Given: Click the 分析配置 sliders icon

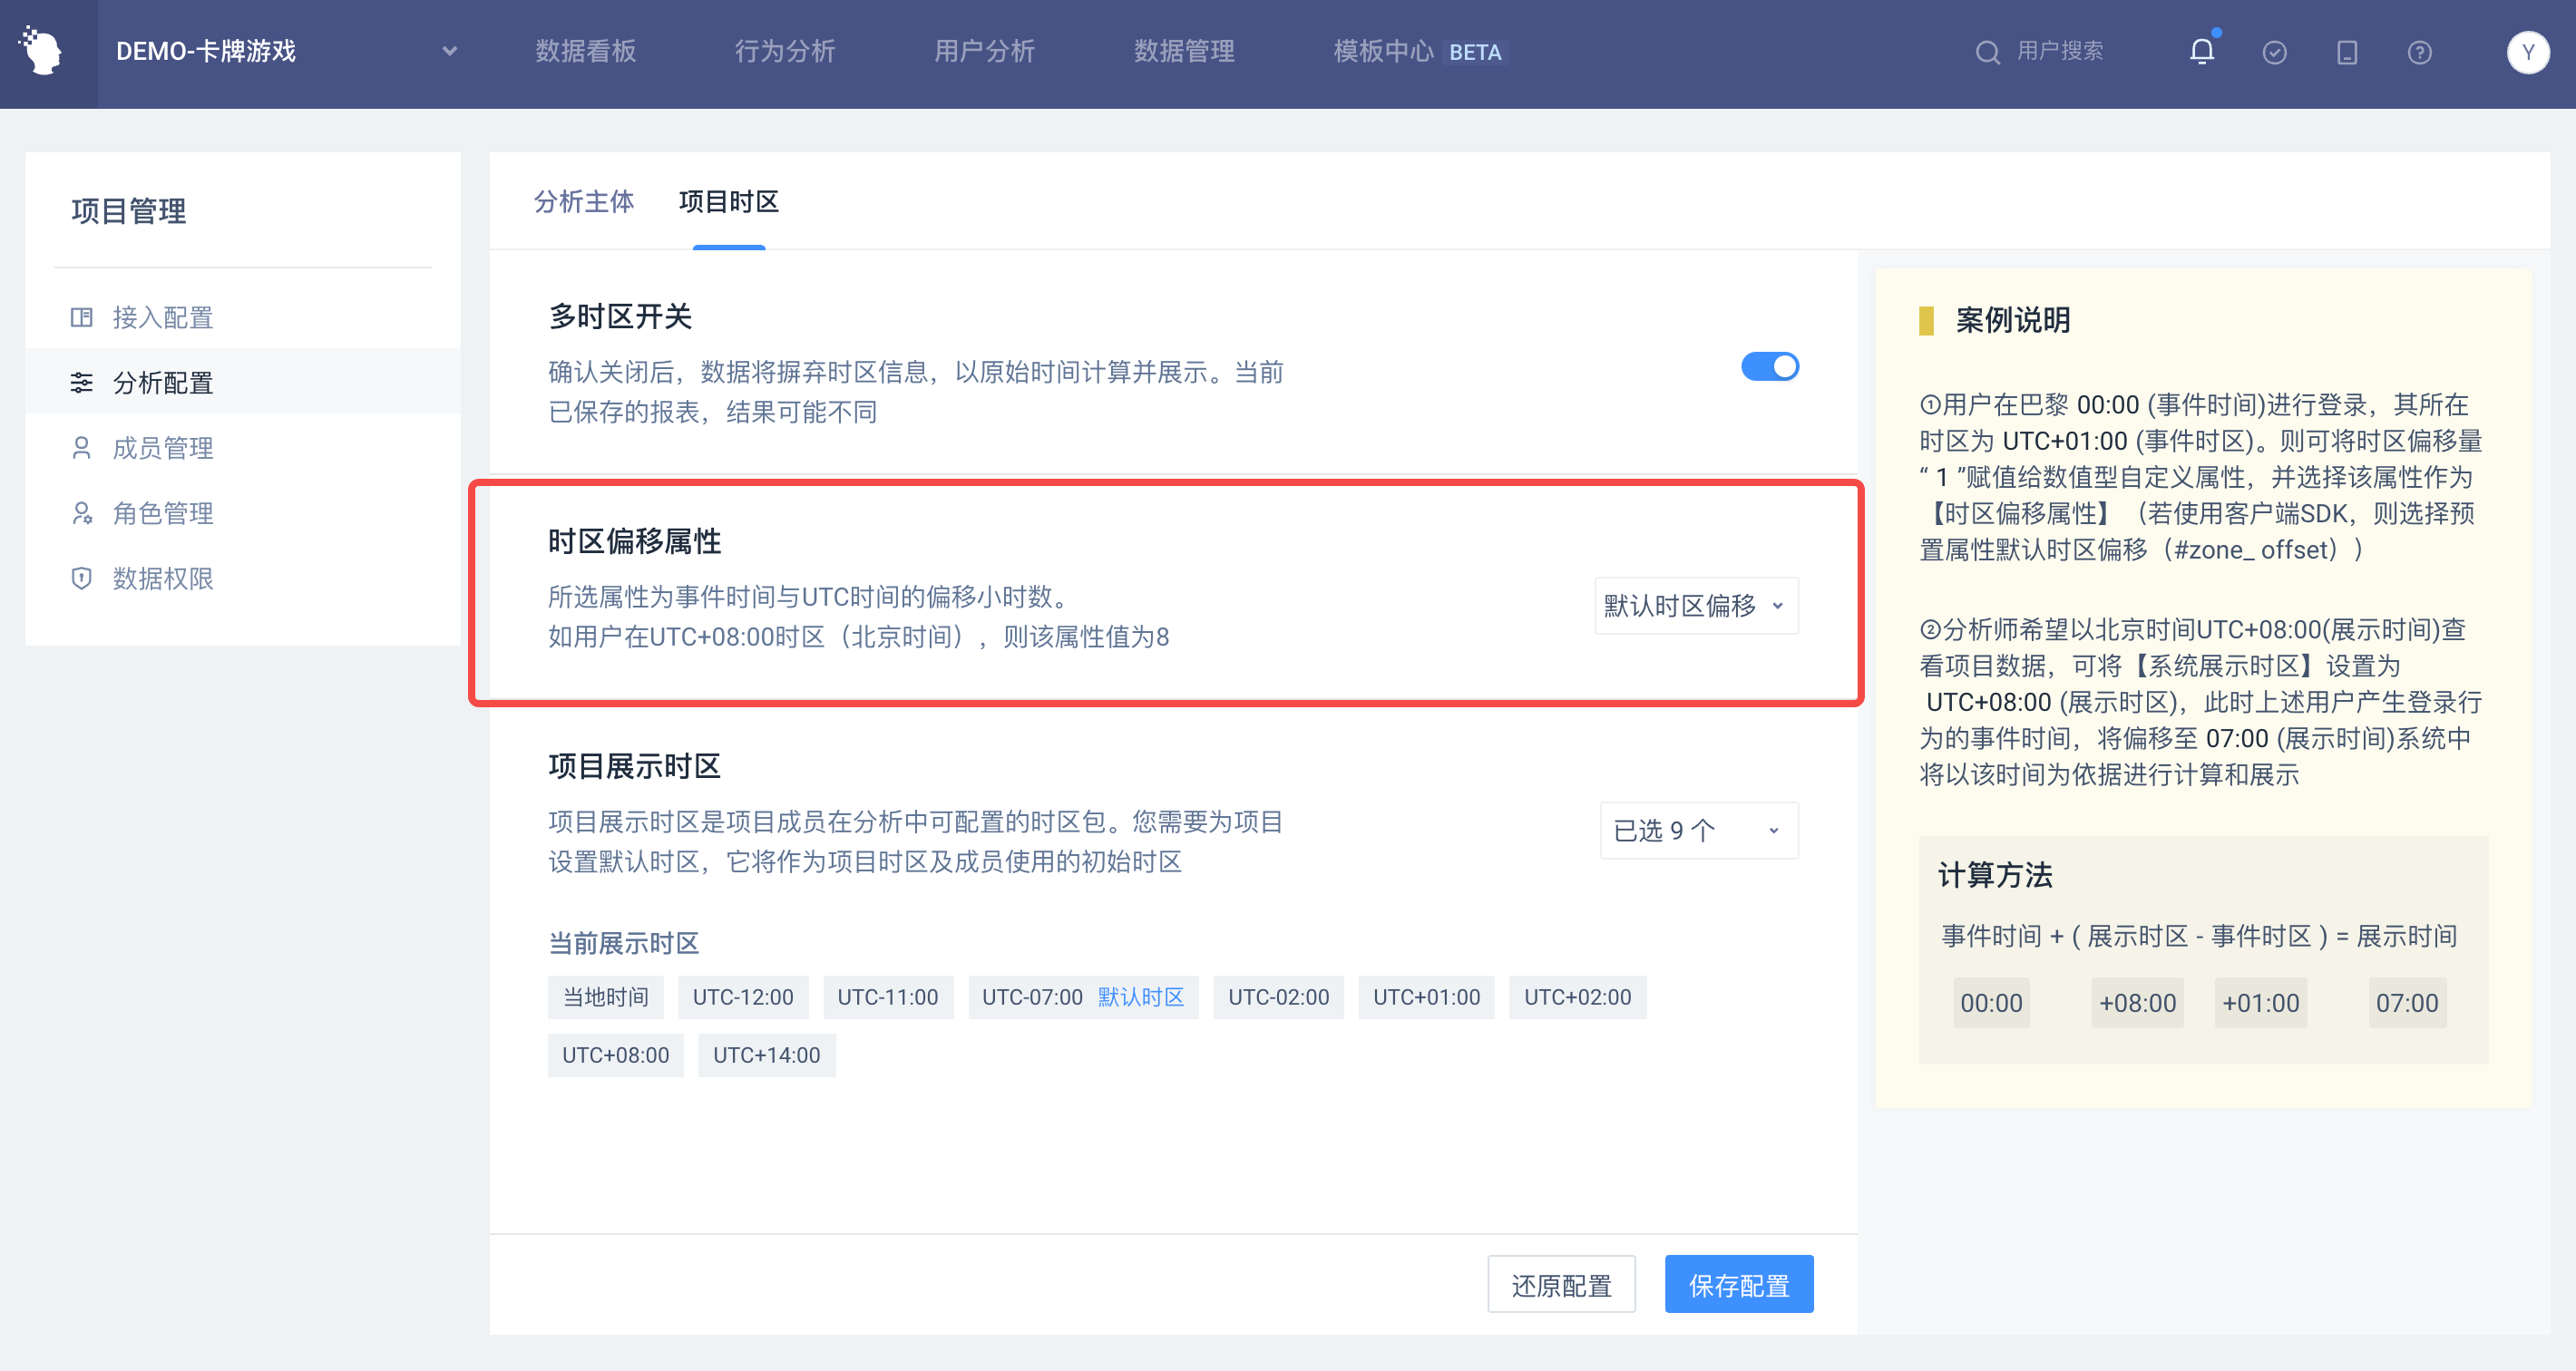Looking at the screenshot, I should point(81,382).
